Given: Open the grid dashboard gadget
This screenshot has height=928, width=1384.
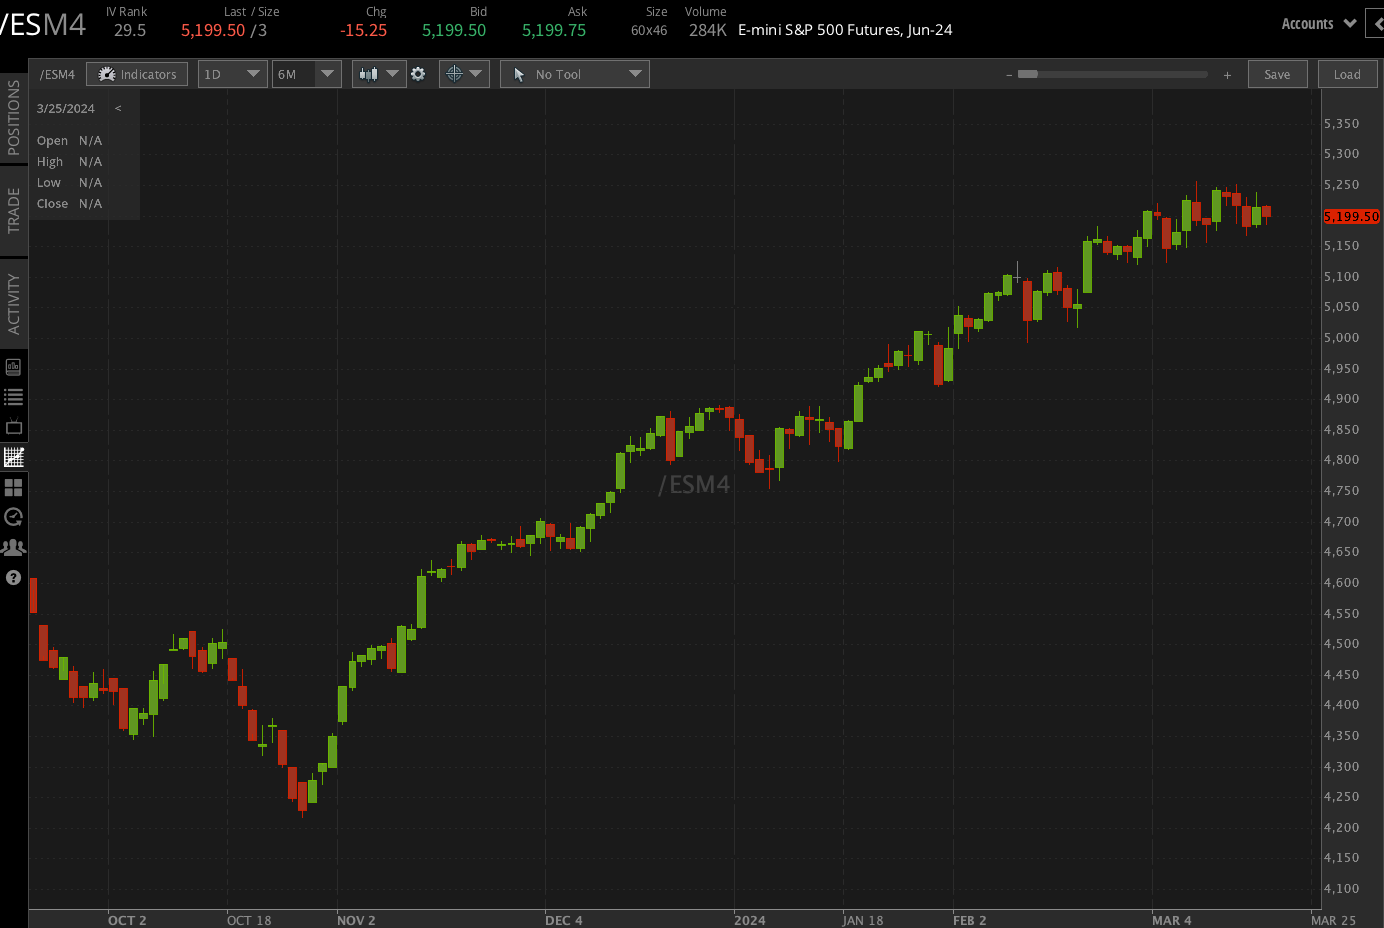Looking at the screenshot, I should tap(13, 487).
